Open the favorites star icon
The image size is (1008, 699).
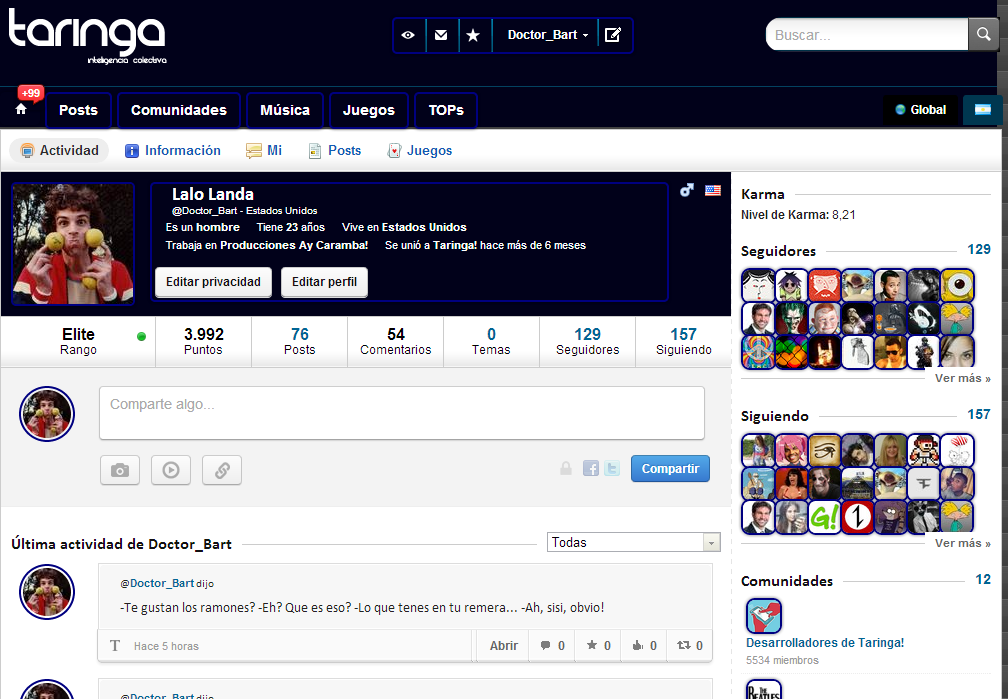pos(473,35)
